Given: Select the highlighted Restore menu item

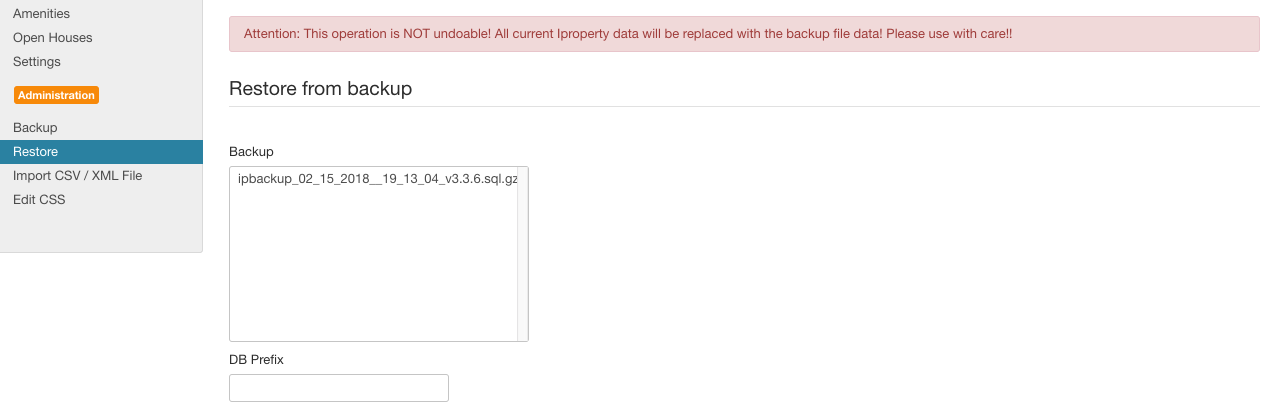Looking at the screenshot, I should pos(101,152).
